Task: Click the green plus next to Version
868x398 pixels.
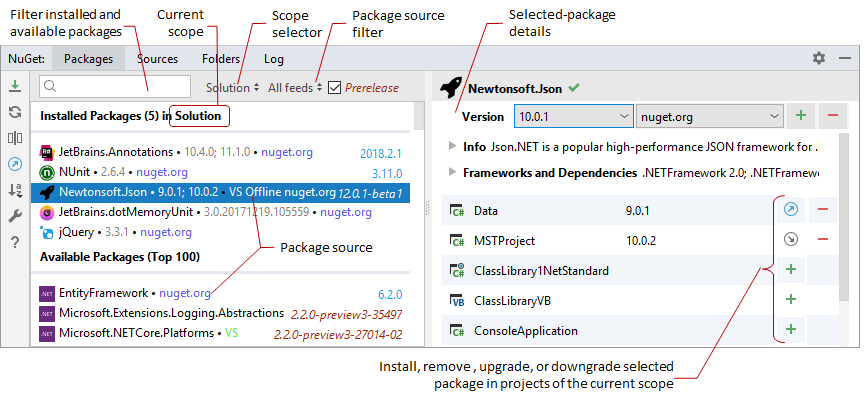Action: tap(800, 116)
